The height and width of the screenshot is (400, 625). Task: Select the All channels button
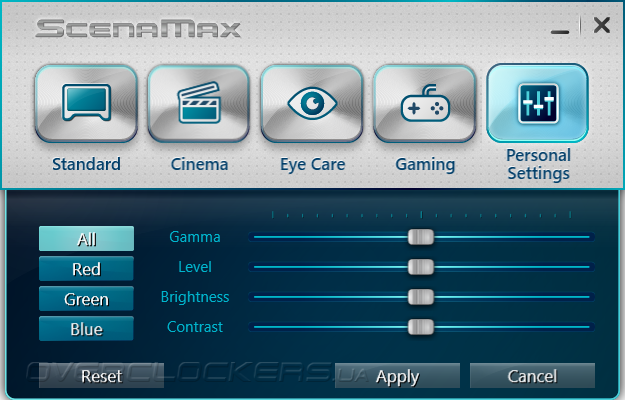point(86,239)
